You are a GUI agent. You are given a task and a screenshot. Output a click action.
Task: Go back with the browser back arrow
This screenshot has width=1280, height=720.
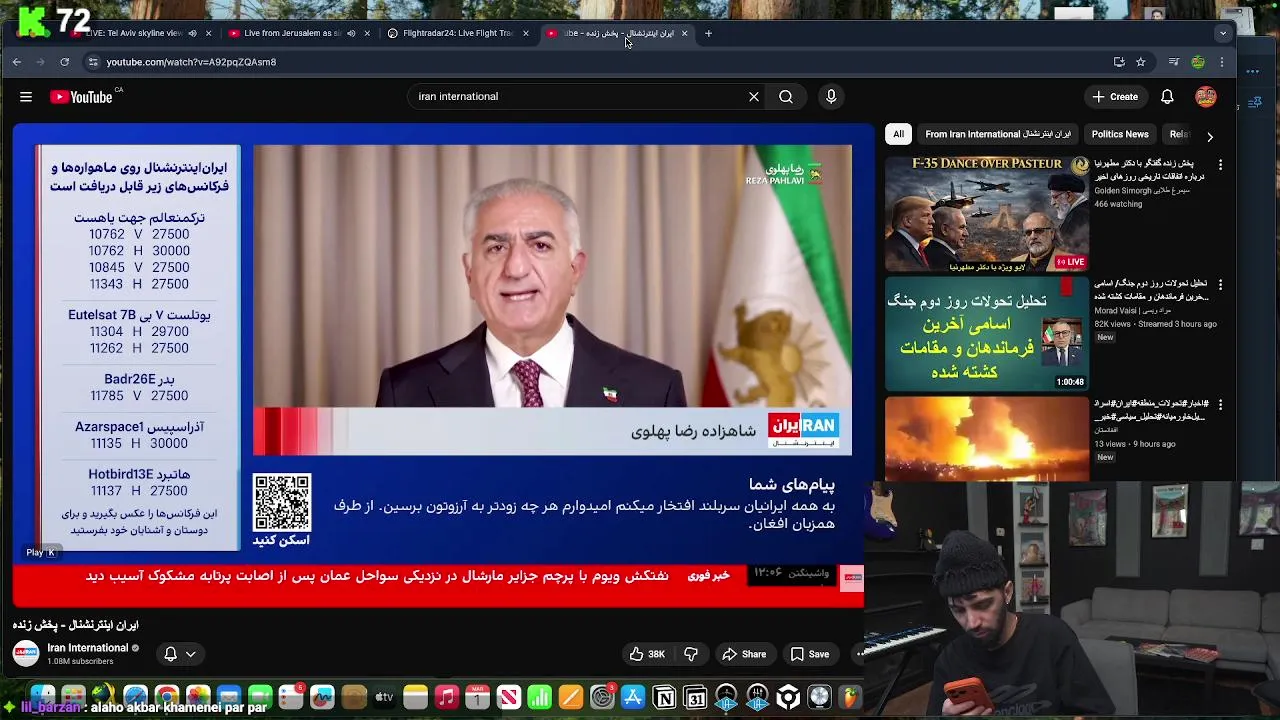click(17, 62)
